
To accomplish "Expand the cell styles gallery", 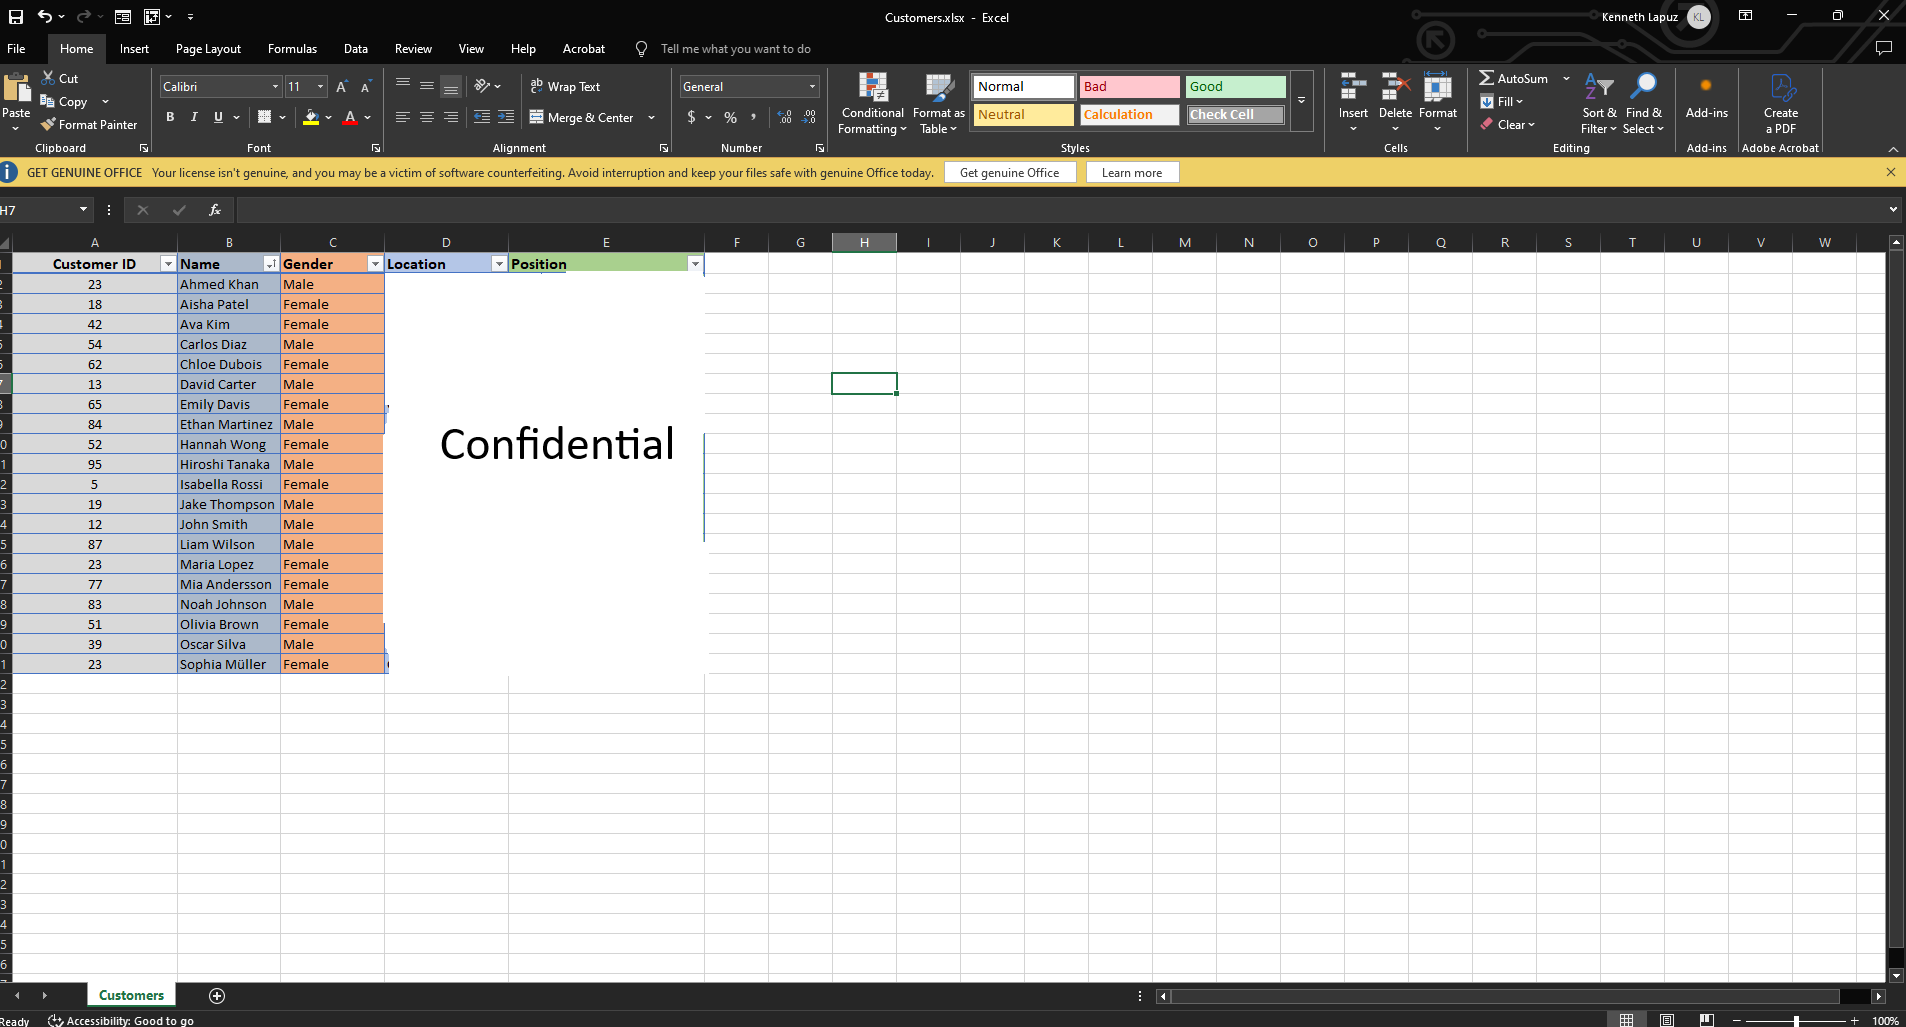I will pyautogui.click(x=1301, y=101).
